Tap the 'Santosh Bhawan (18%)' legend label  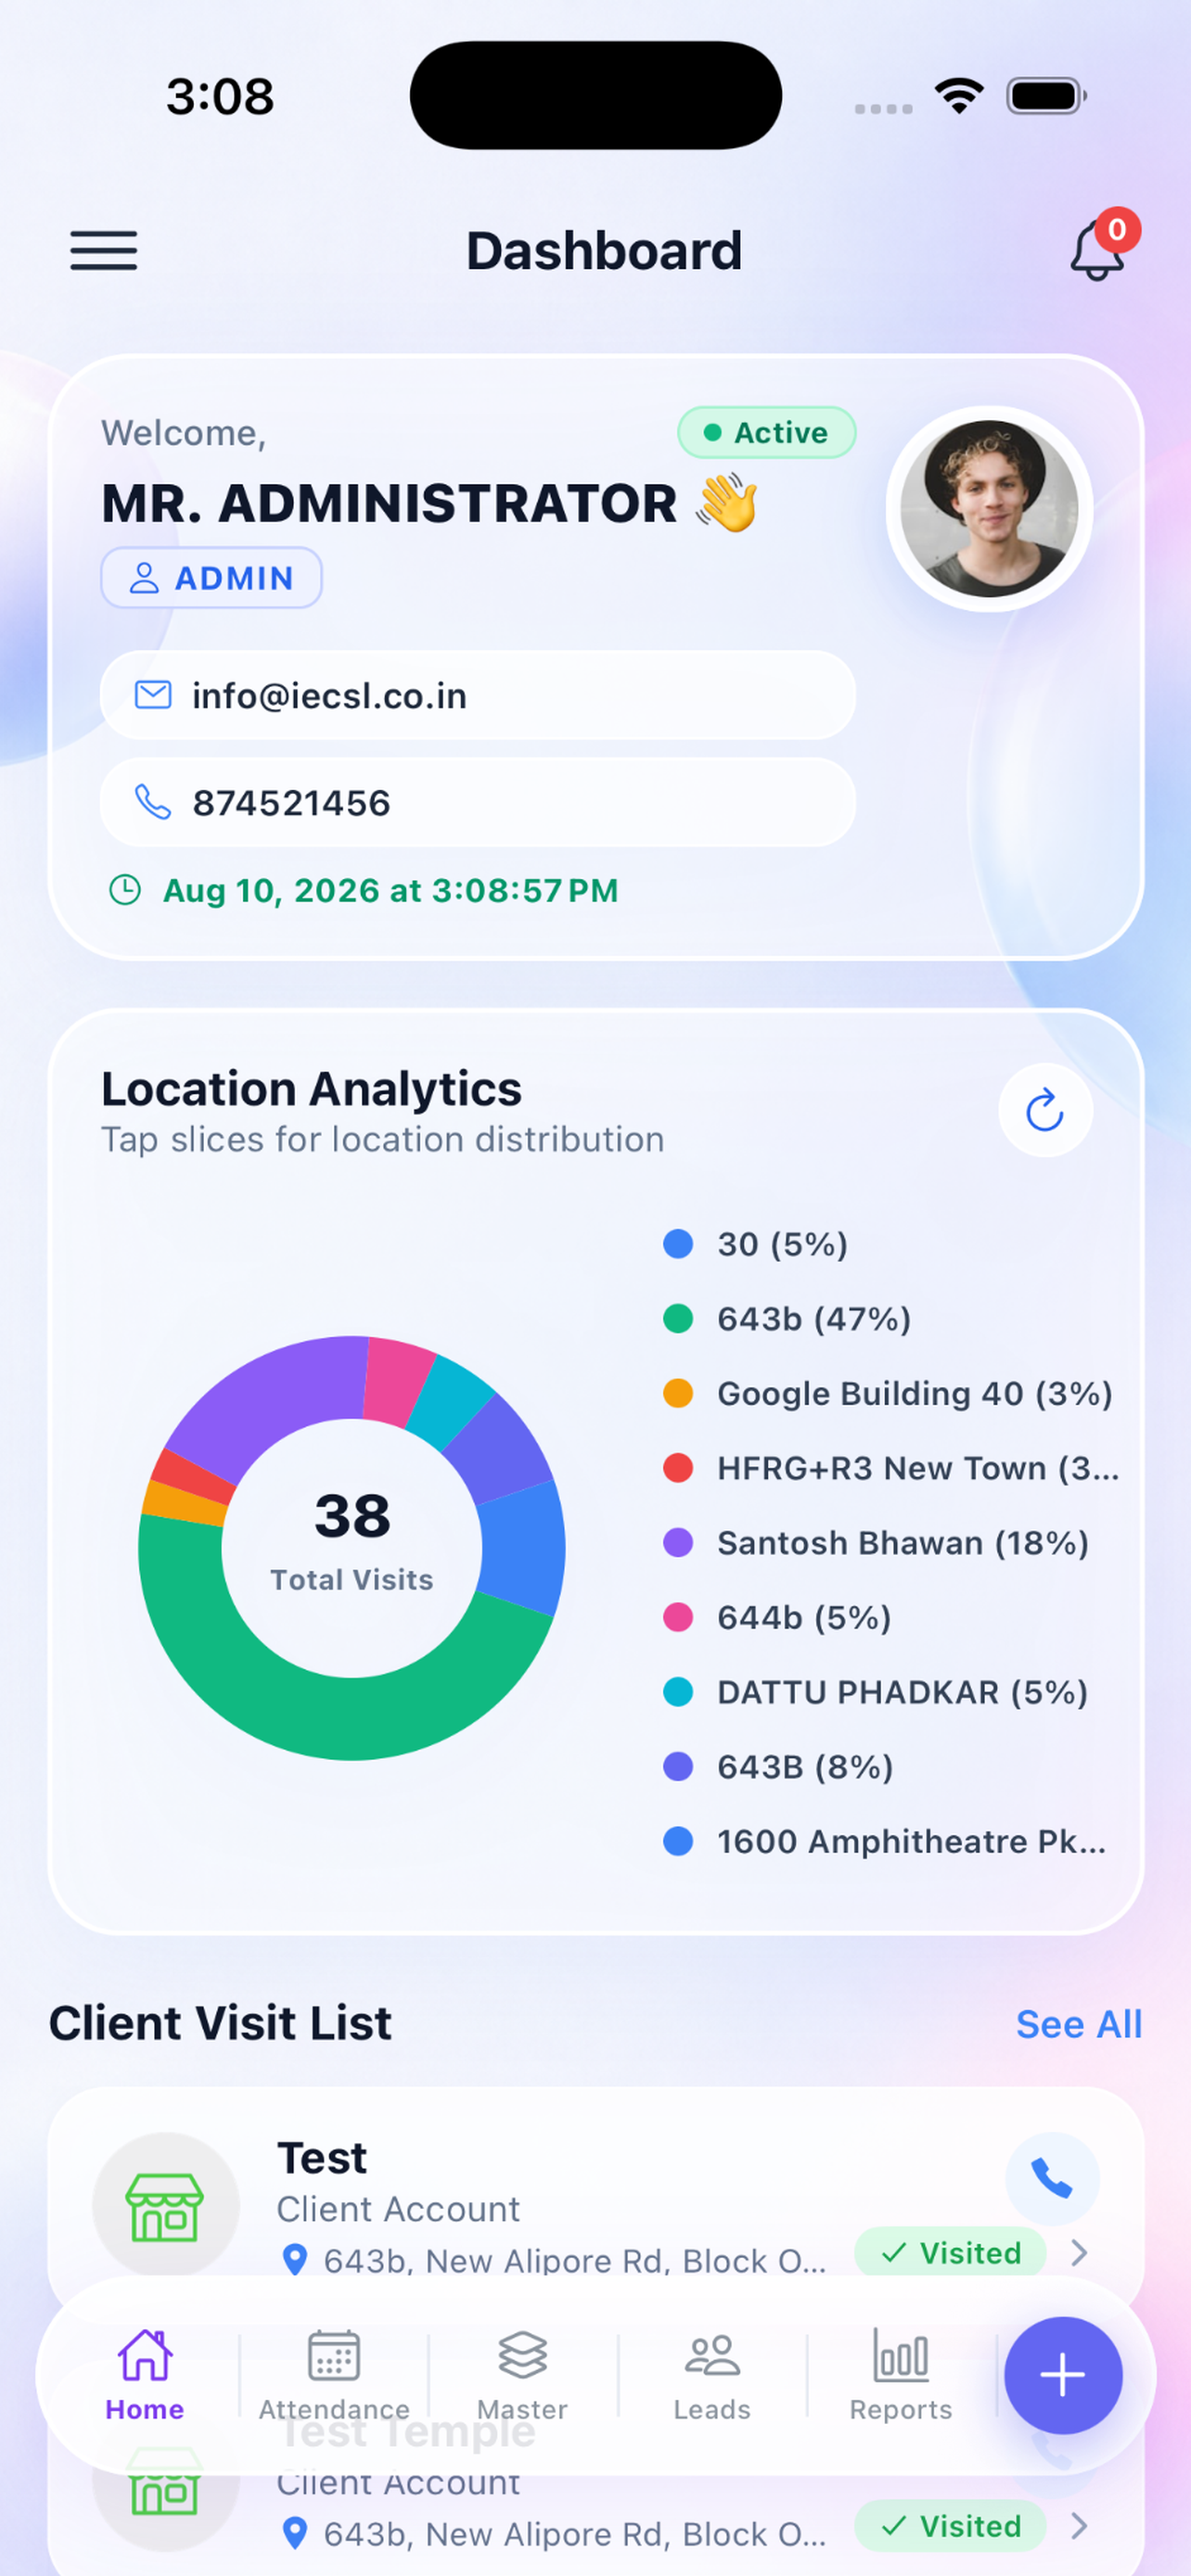[903, 1543]
